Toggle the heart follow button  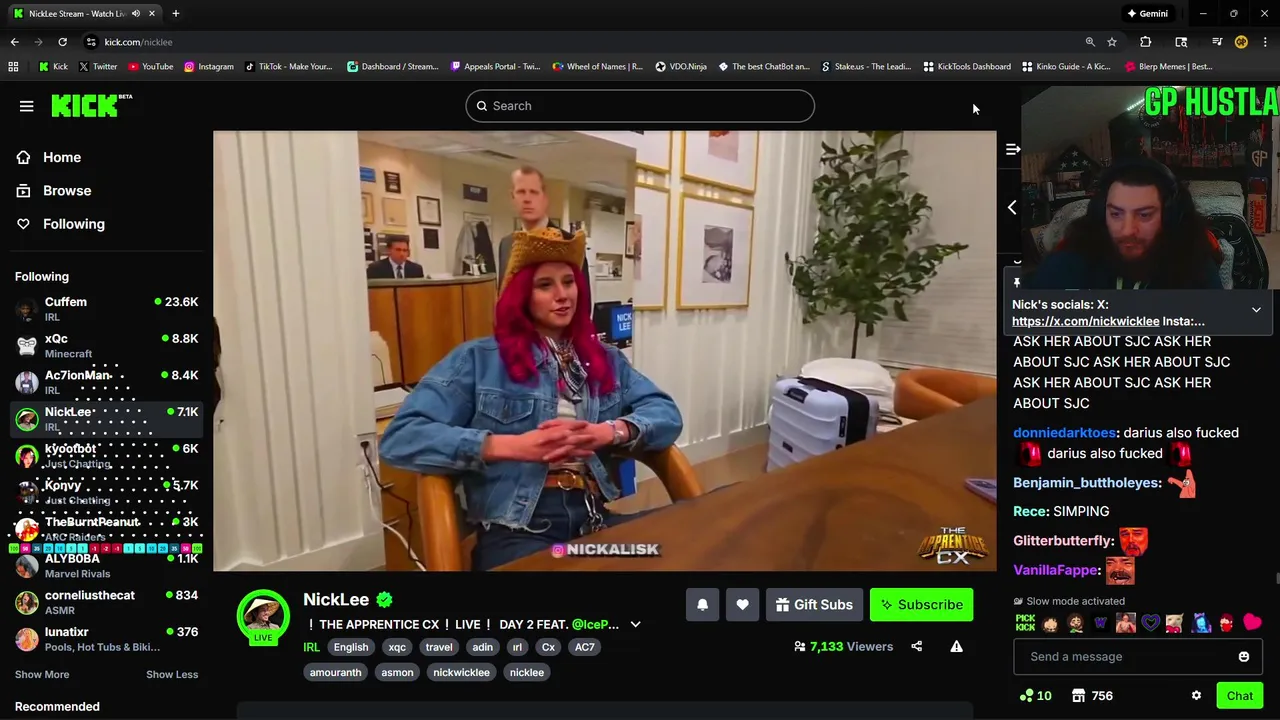[742, 605]
